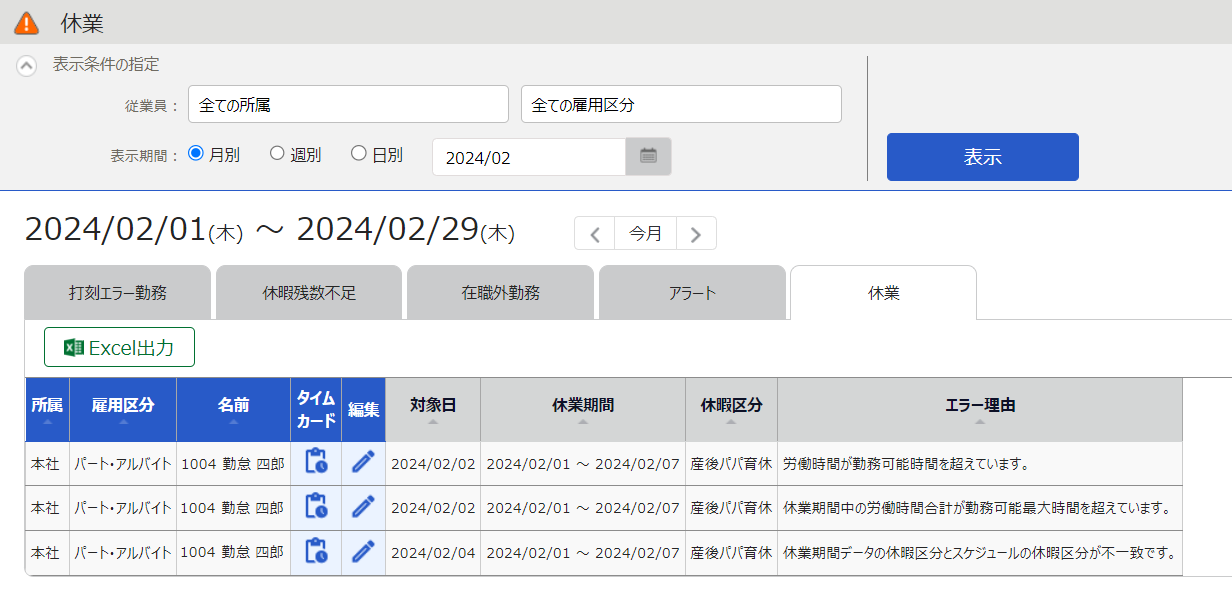The image size is (1232, 613).
Task: Sort by 対象日 column header
Action: (x=433, y=410)
